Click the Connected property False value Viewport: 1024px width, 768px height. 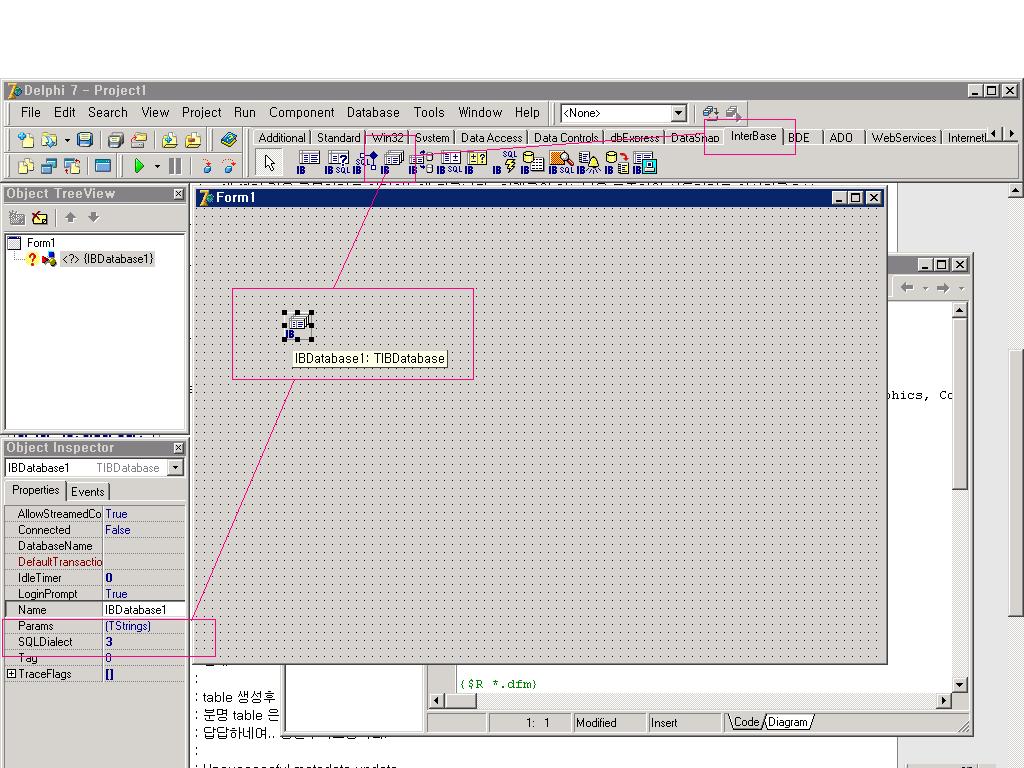click(x=144, y=530)
